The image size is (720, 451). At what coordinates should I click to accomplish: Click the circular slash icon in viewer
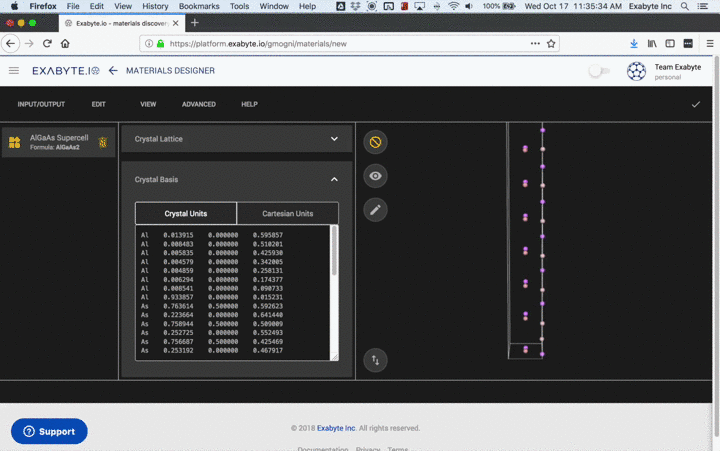375,142
